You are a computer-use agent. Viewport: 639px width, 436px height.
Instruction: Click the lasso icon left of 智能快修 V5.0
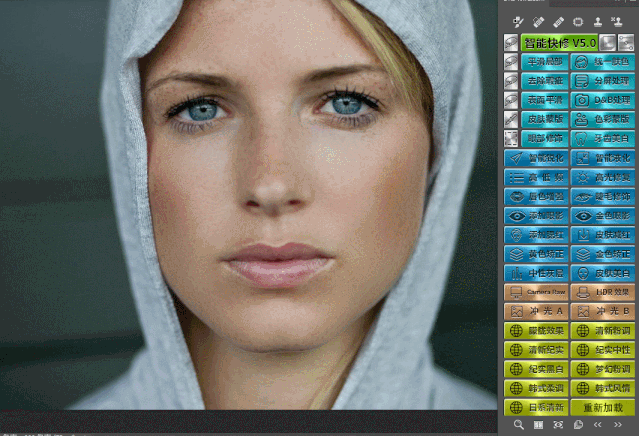[511, 42]
